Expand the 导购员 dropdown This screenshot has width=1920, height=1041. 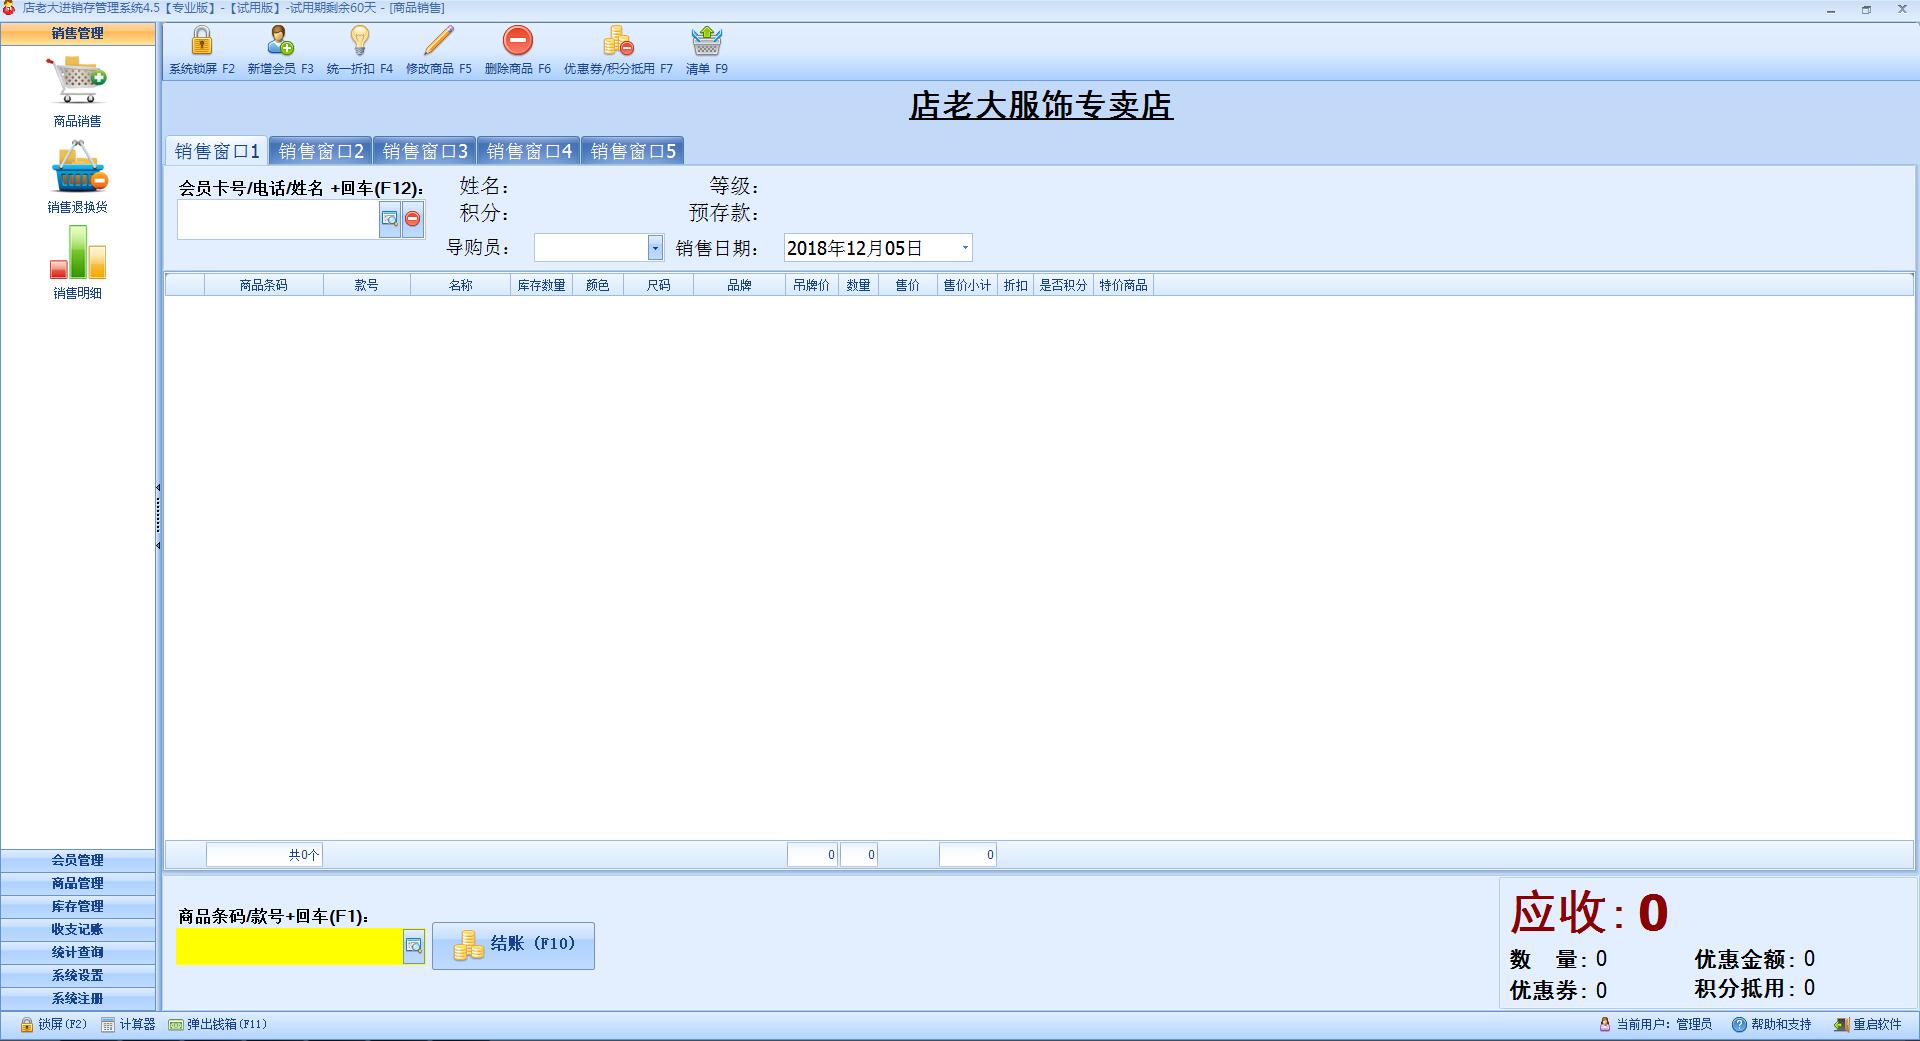[655, 248]
